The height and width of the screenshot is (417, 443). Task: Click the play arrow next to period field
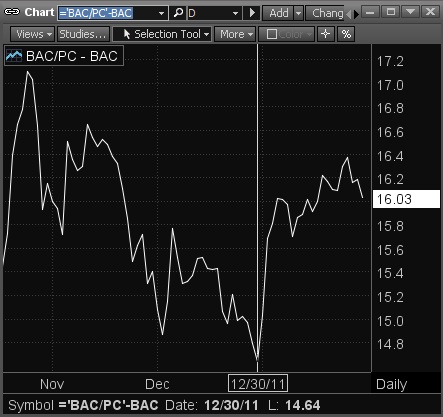252,13
